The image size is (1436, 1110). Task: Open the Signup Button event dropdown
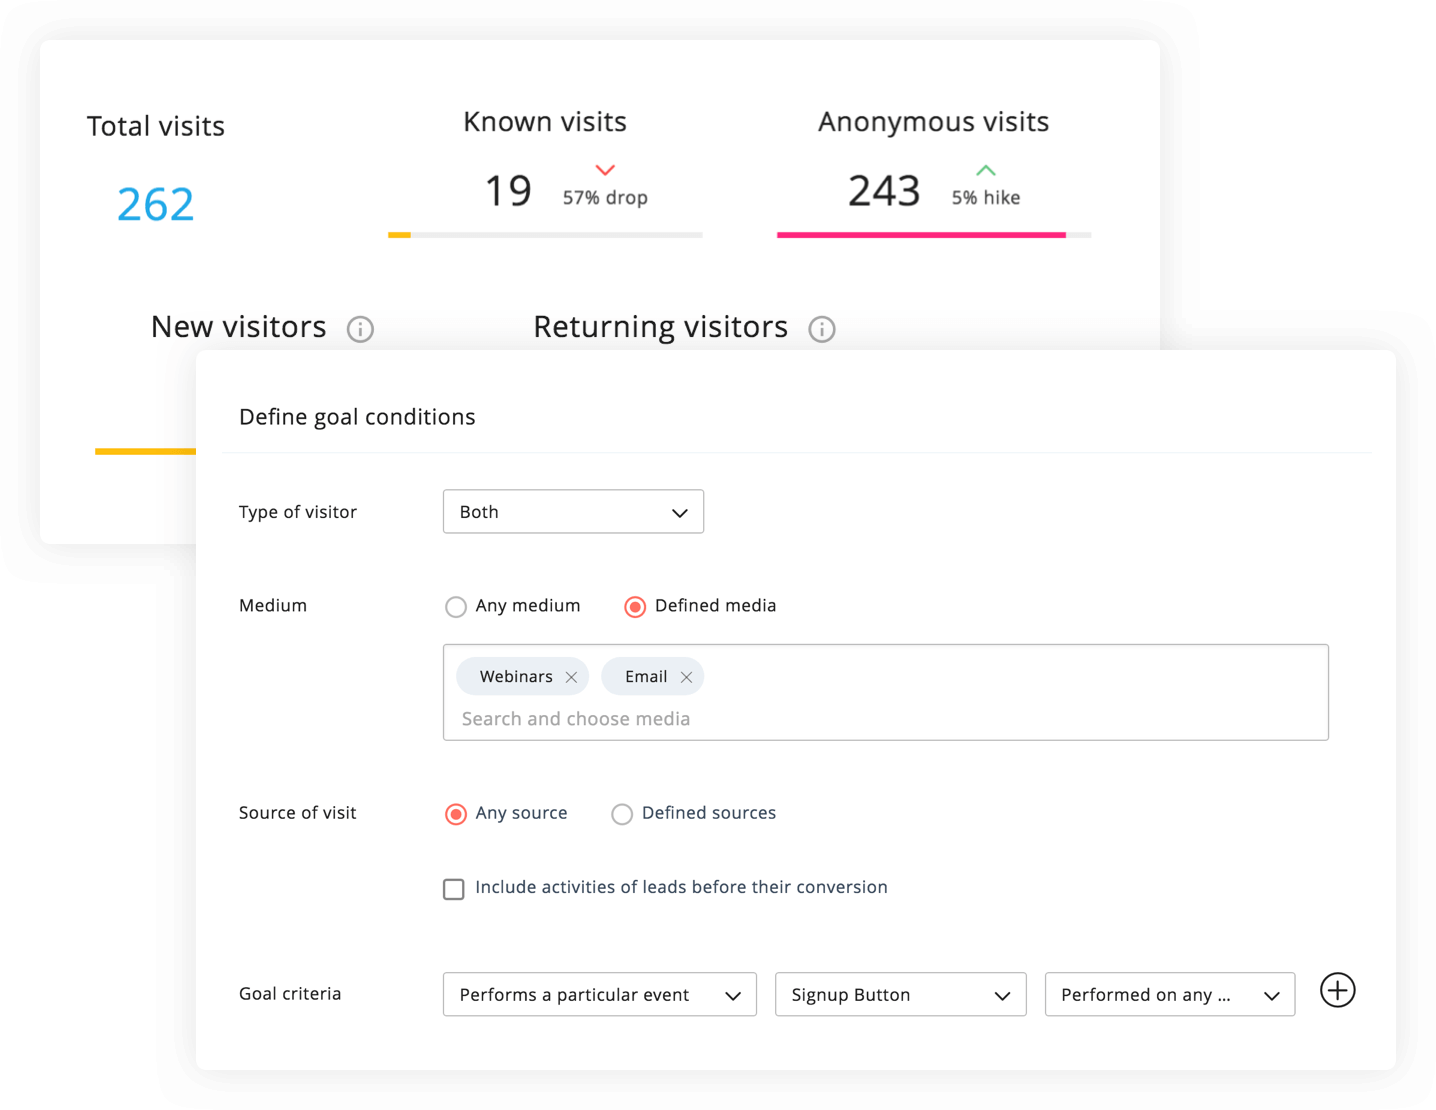click(x=900, y=995)
